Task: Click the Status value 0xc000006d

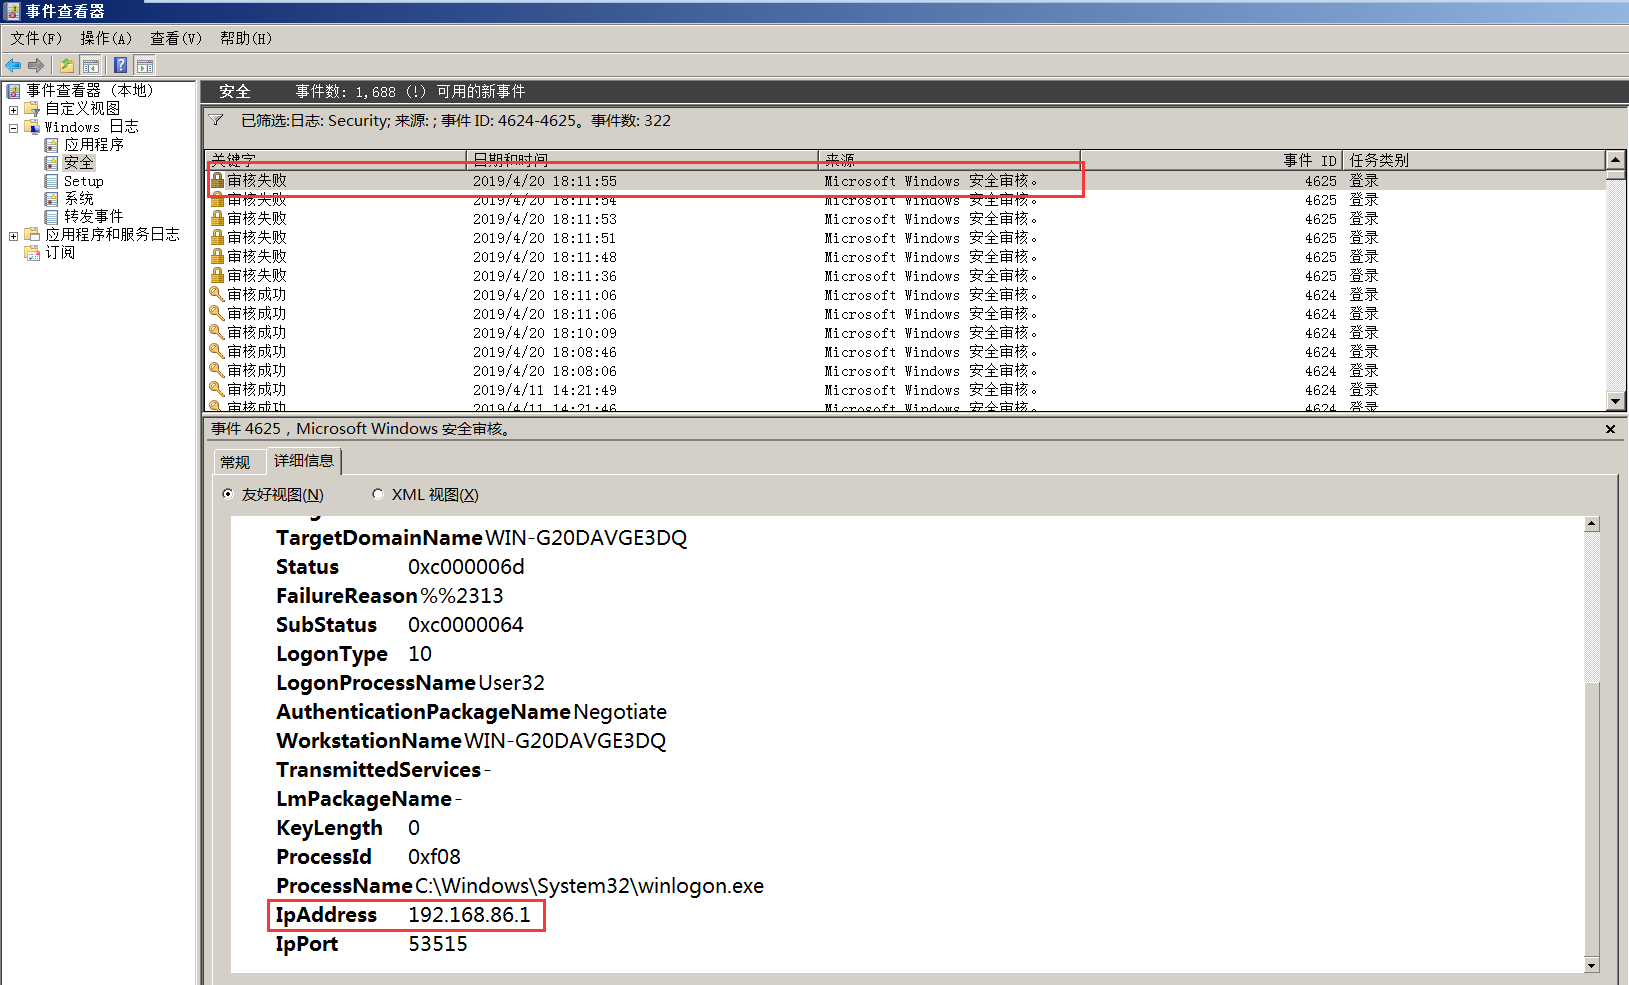Action: [x=466, y=567]
